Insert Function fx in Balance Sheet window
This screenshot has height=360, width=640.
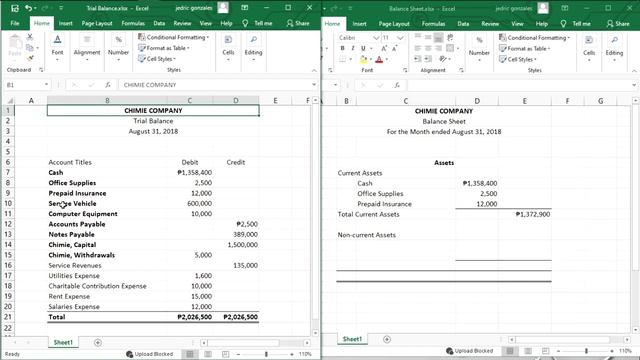pos(397,85)
